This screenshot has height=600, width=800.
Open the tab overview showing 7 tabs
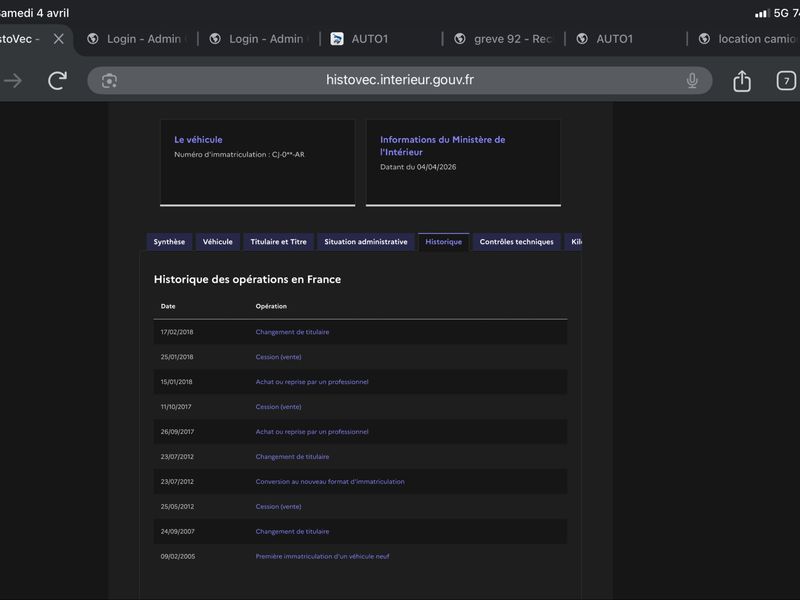point(786,81)
